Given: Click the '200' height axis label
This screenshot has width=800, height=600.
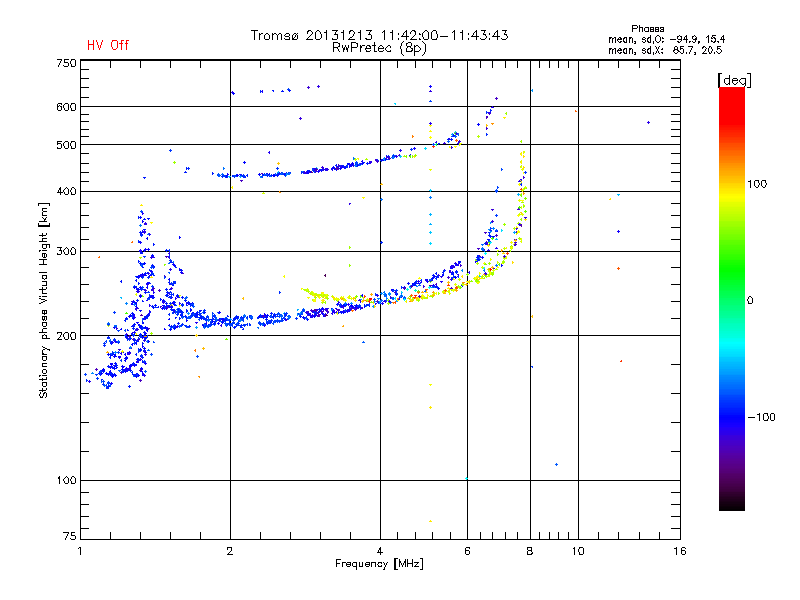Looking at the screenshot, I should click(66, 336).
